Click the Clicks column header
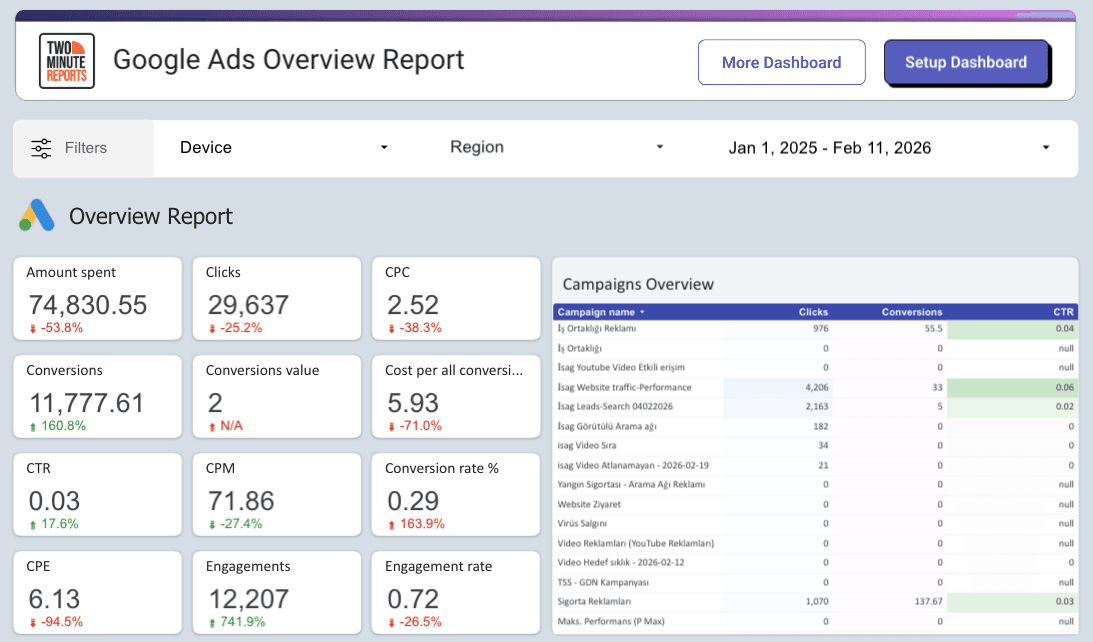The height and width of the screenshot is (642, 1093). tap(813, 312)
